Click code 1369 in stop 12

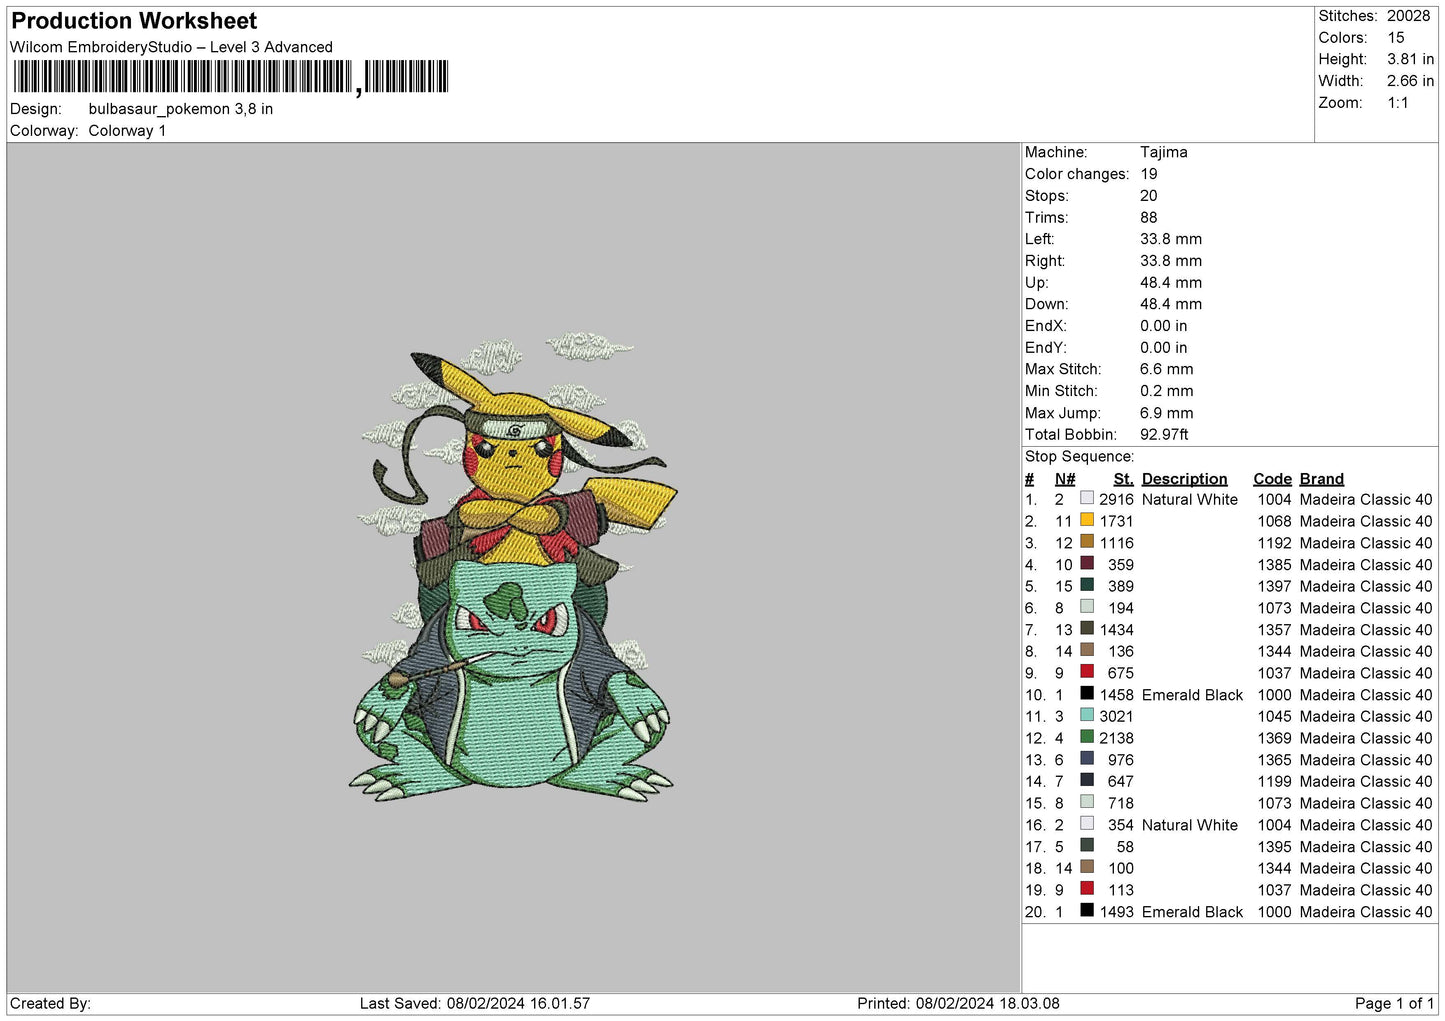tap(1274, 738)
